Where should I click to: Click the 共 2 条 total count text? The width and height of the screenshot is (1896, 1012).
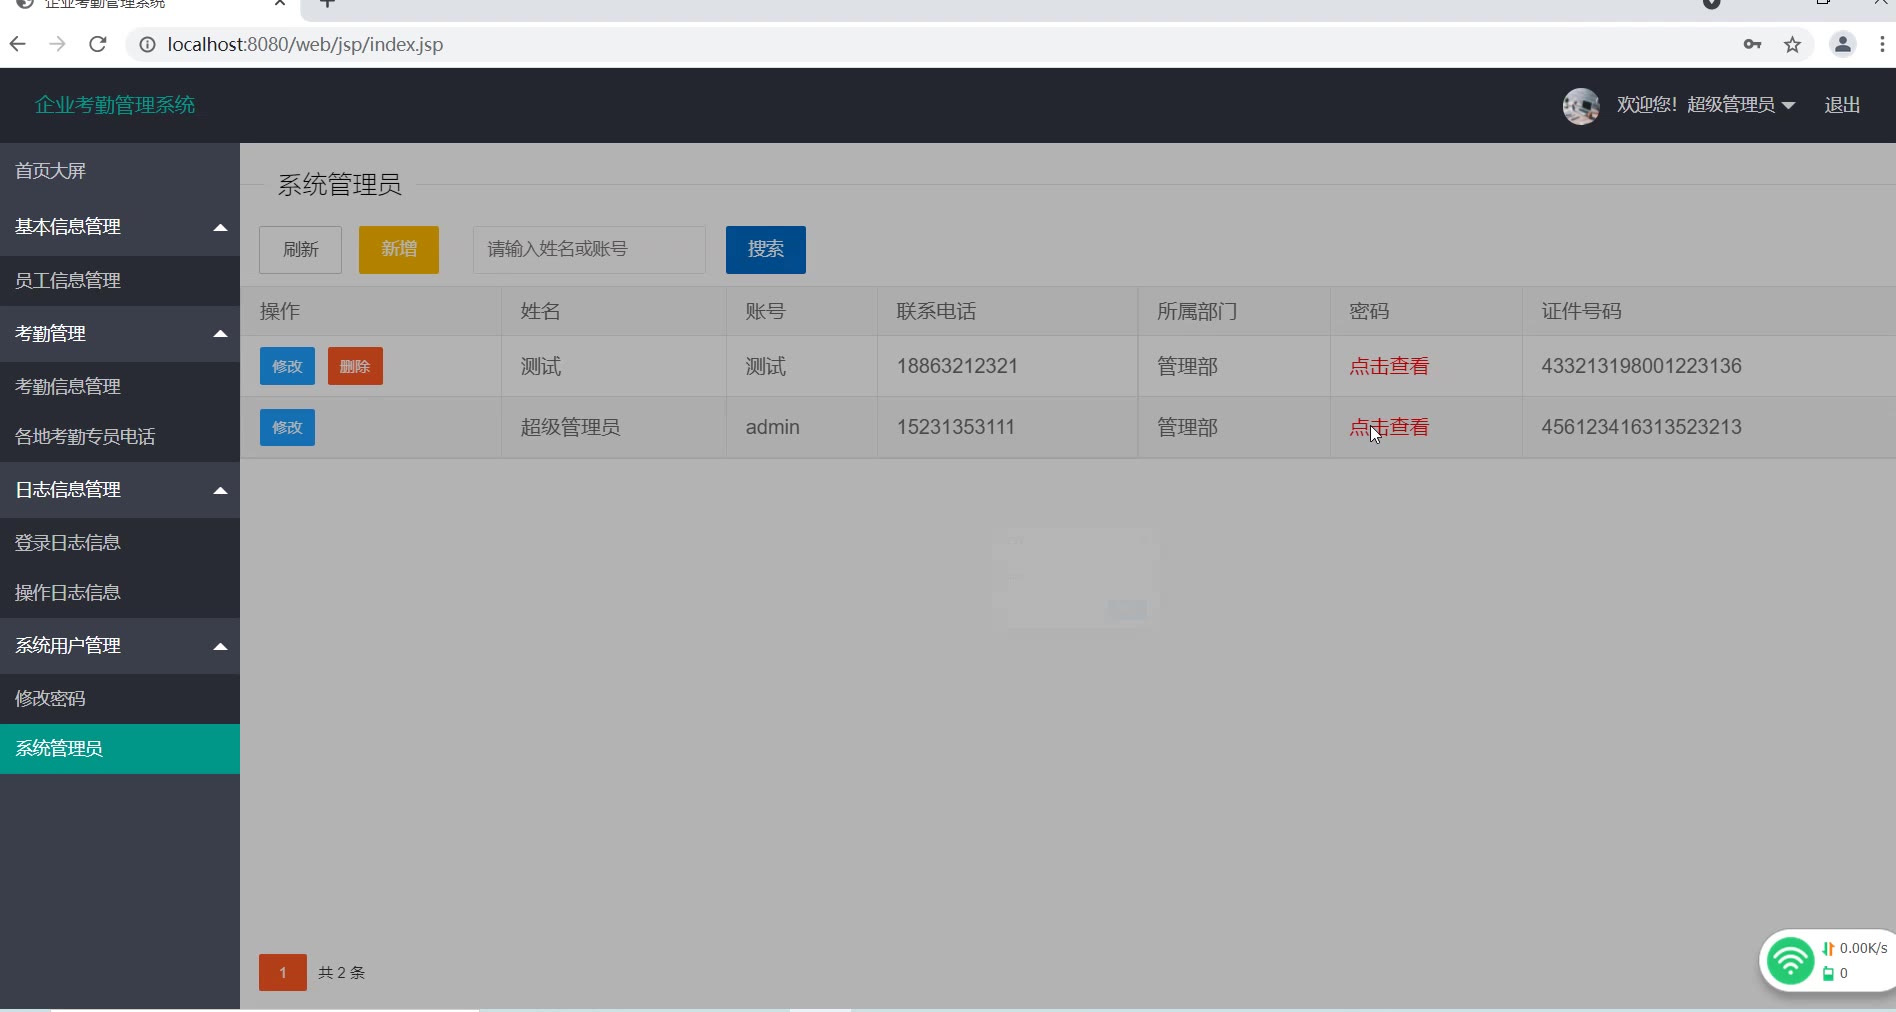point(341,972)
